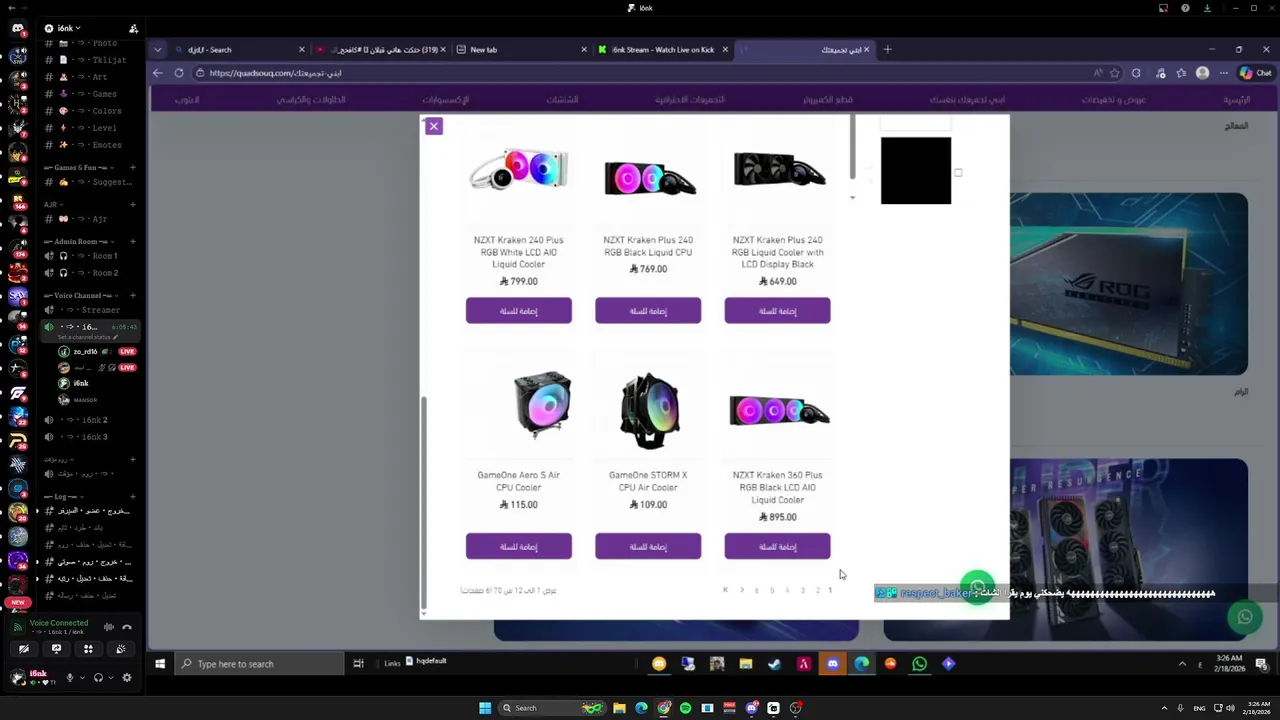1280x720 pixels.
Task: Open the microphone options dropdown arrow in the Discord user panel
Action: [x=81, y=677]
